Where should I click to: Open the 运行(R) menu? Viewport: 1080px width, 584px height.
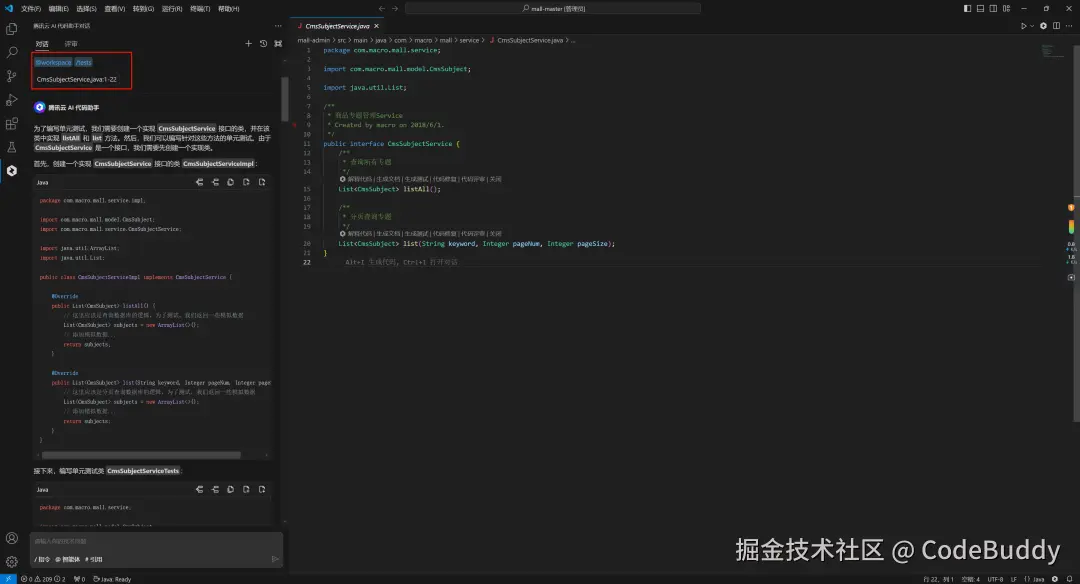tap(171, 8)
